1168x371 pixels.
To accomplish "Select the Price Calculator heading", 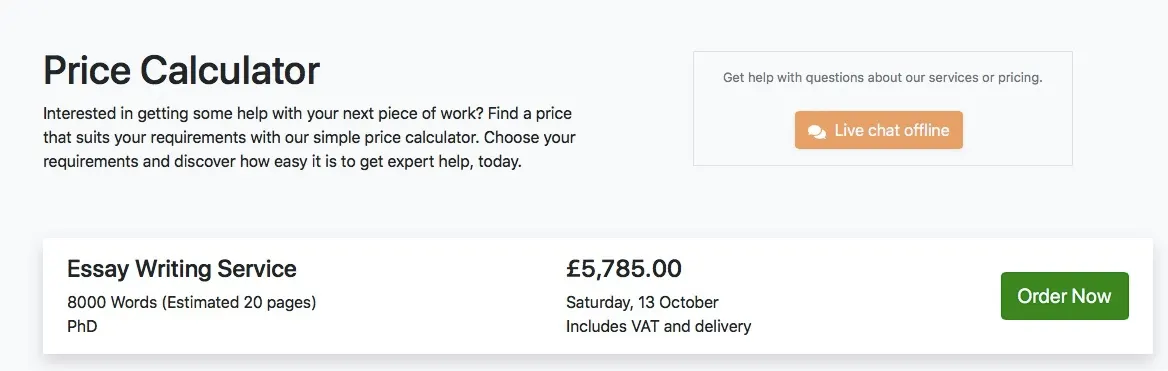I will (x=182, y=71).
